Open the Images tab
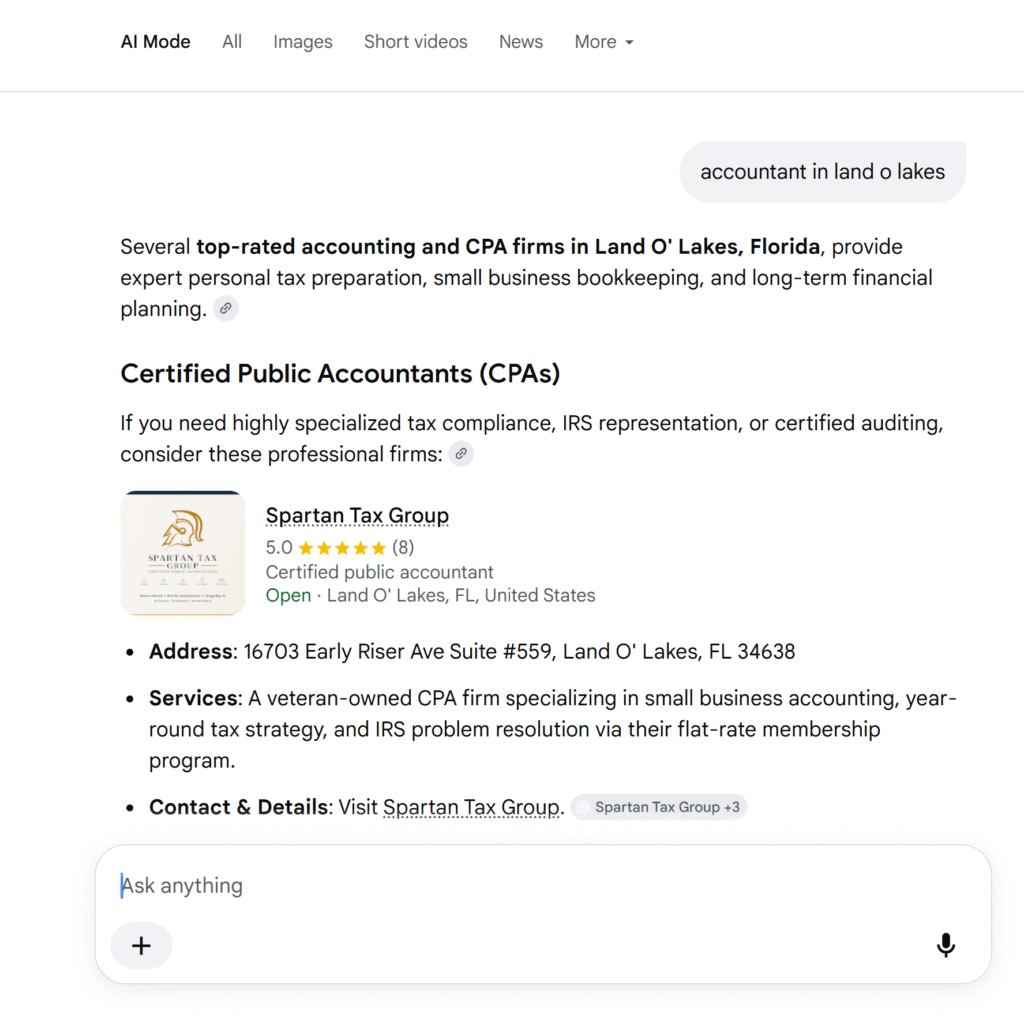Viewport: 1024px width, 1019px height. click(x=302, y=42)
